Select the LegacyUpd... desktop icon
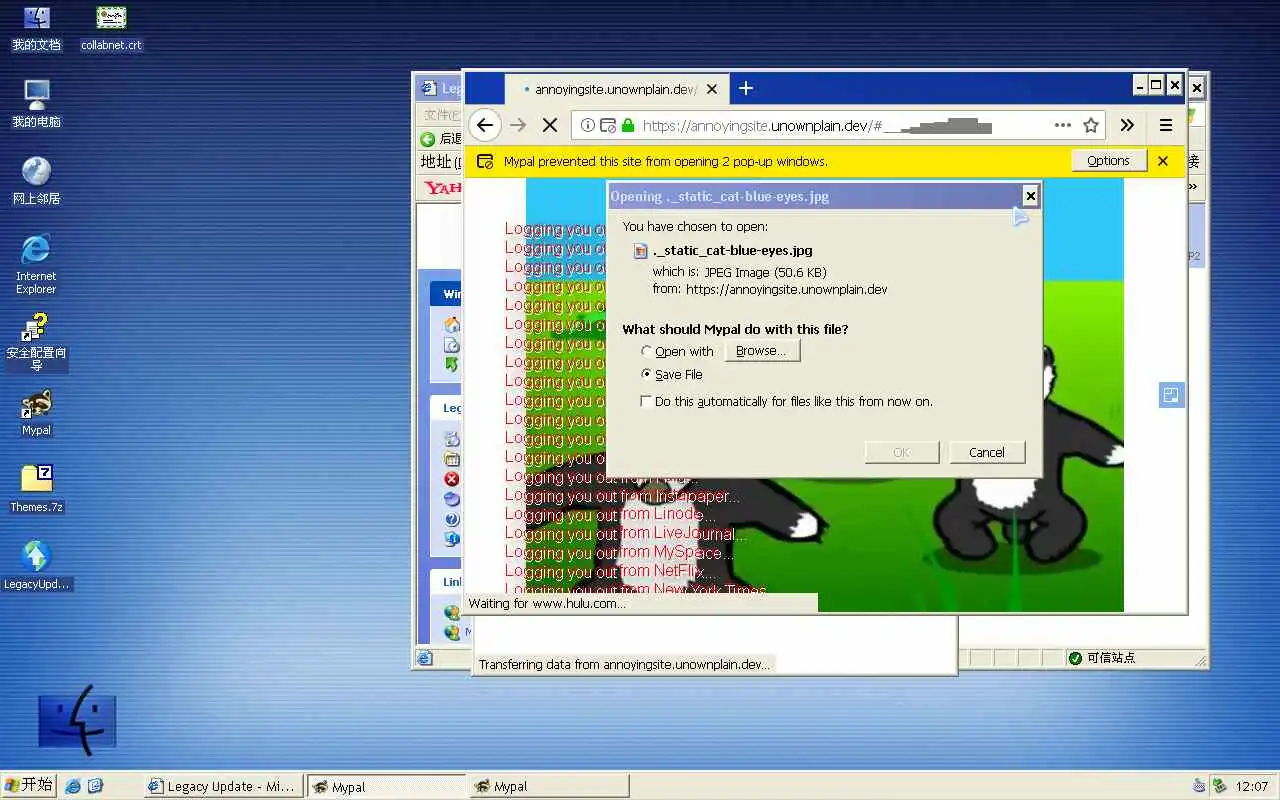The image size is (1280, 800). 36,566
